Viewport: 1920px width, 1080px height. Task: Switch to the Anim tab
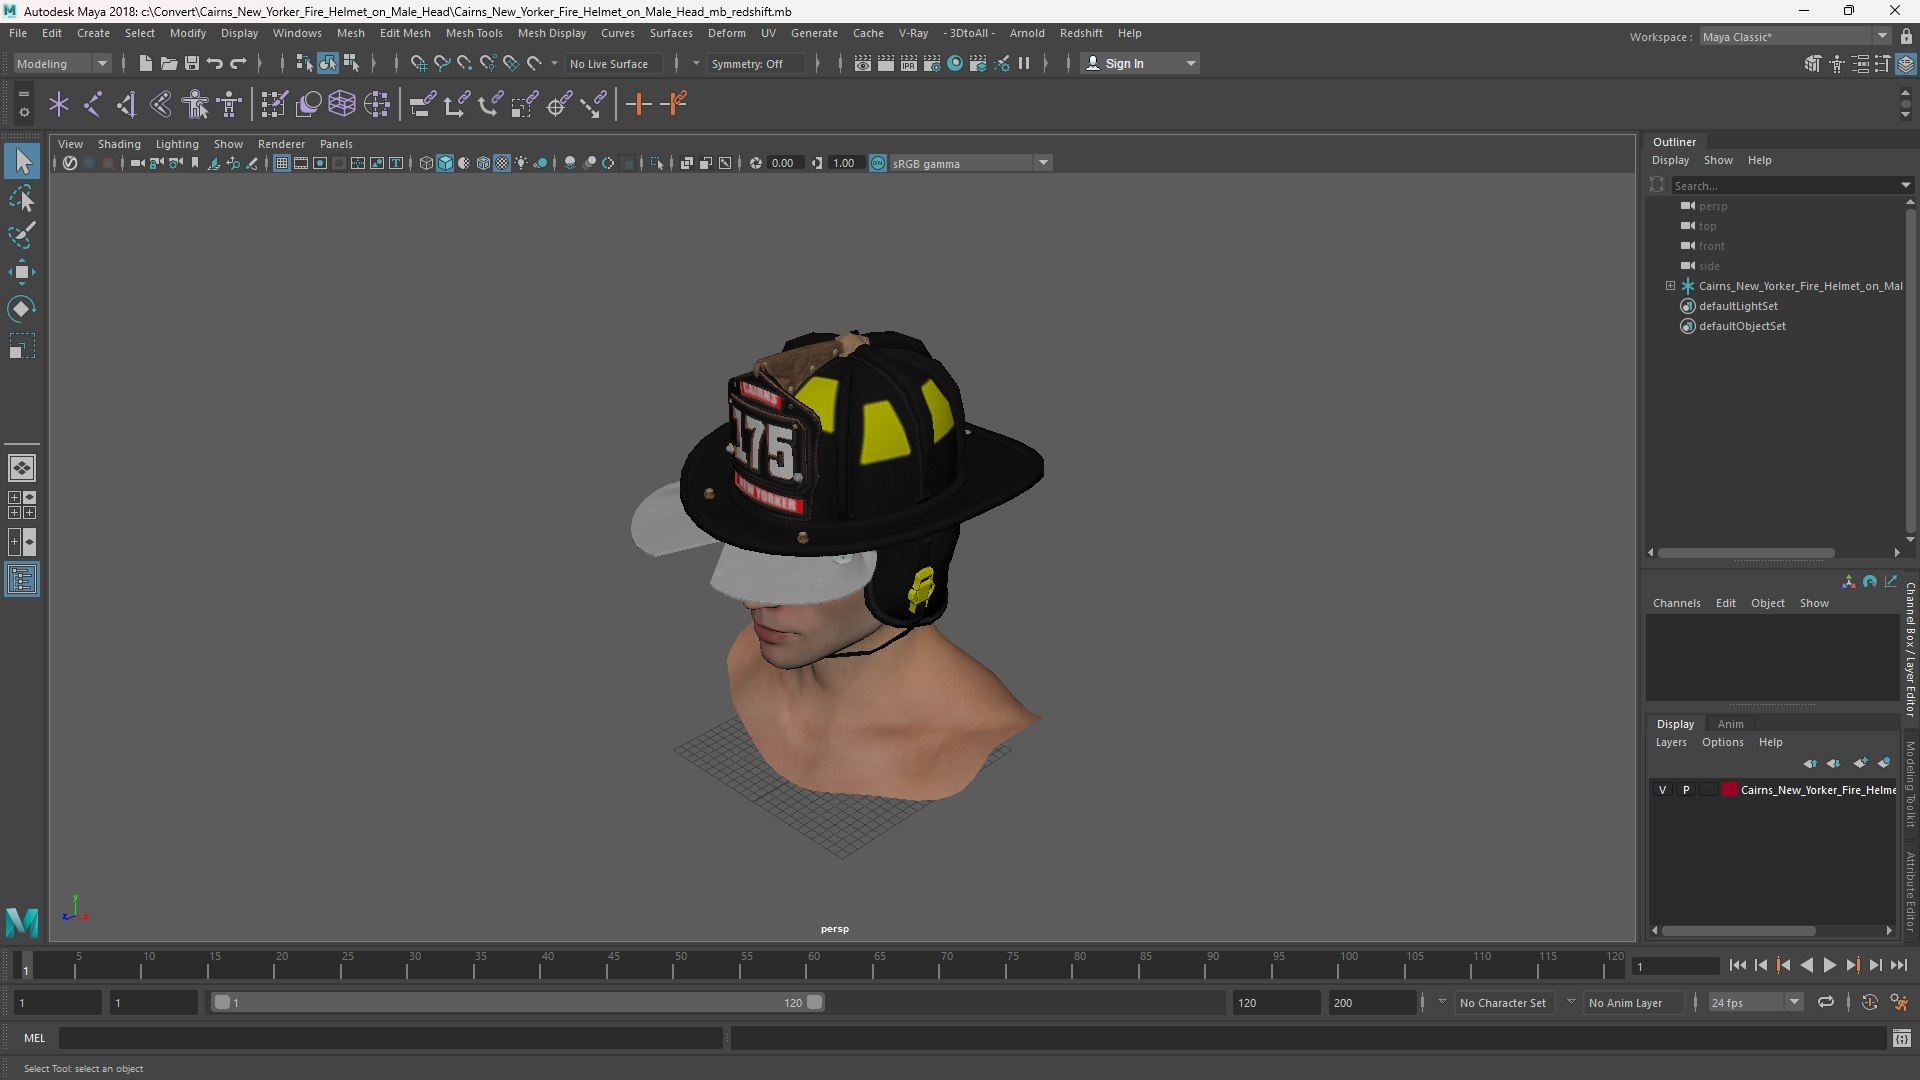[1730, 724]
